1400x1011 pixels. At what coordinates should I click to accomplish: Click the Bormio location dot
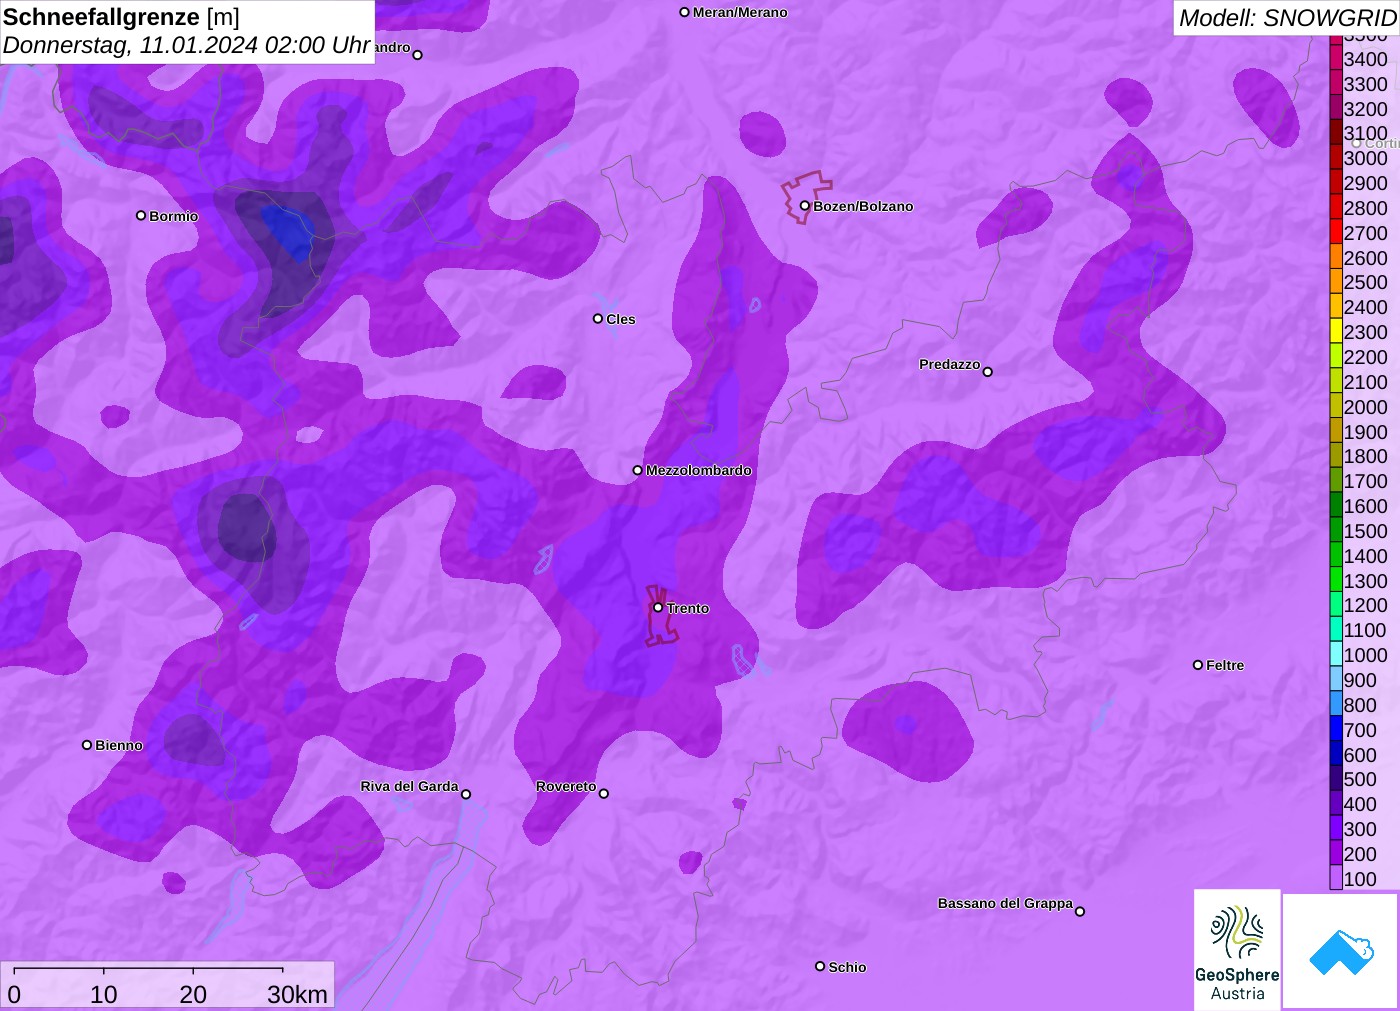click(x=141, y=215)
